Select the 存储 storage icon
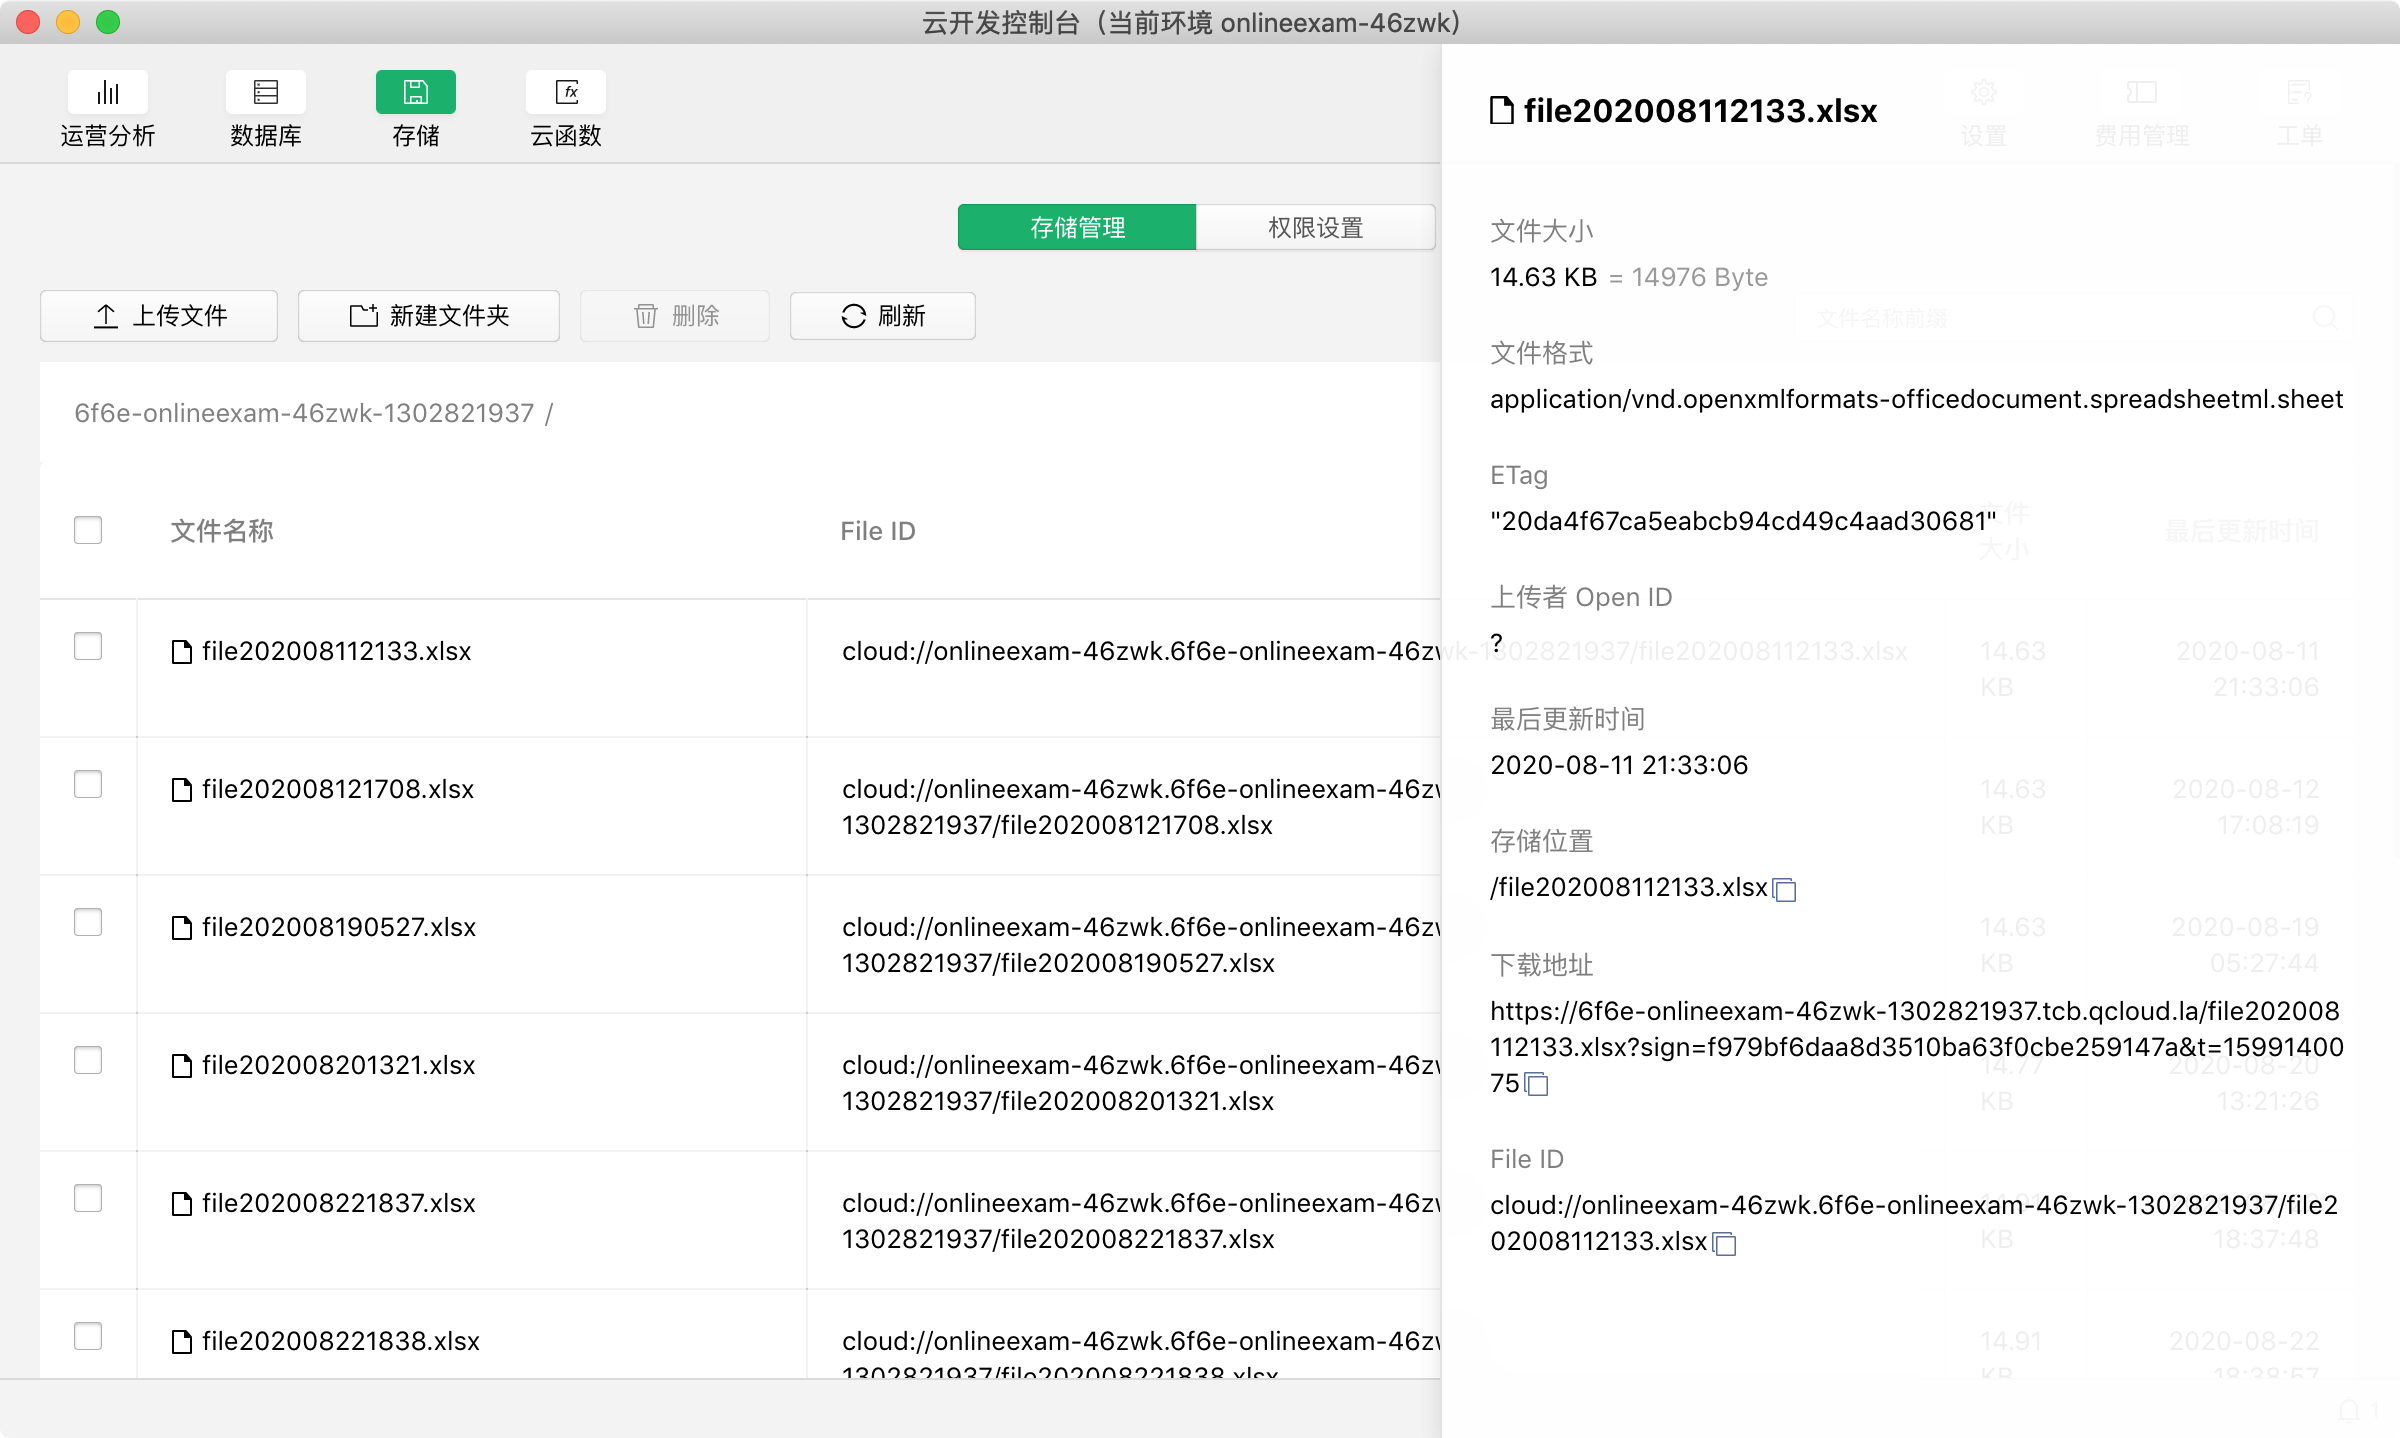Image resolution: width=2400 pixels, height=1438 pixels. [x=416, y=93]
